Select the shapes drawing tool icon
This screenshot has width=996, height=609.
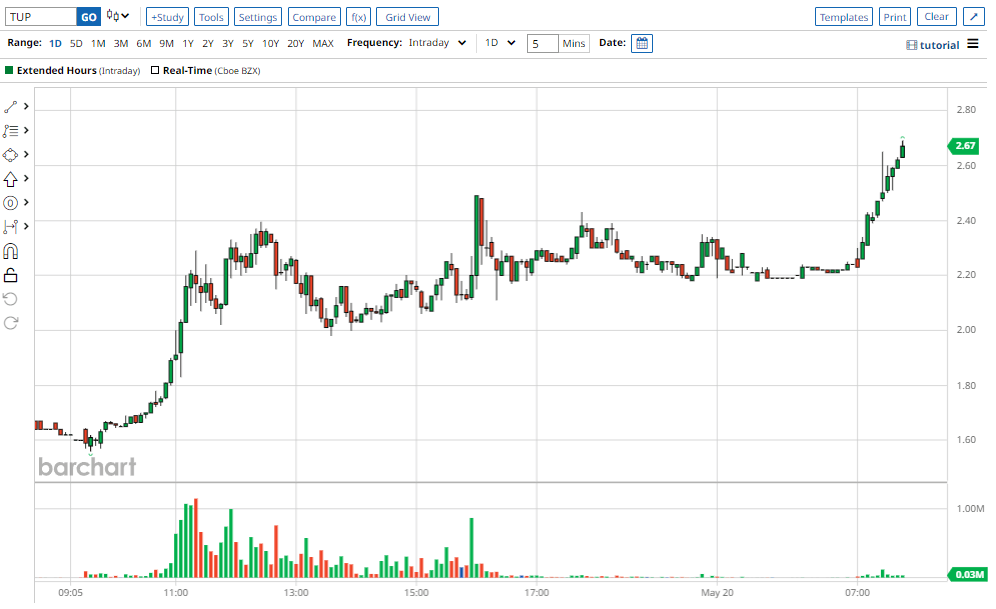click(x=10, y=155)
